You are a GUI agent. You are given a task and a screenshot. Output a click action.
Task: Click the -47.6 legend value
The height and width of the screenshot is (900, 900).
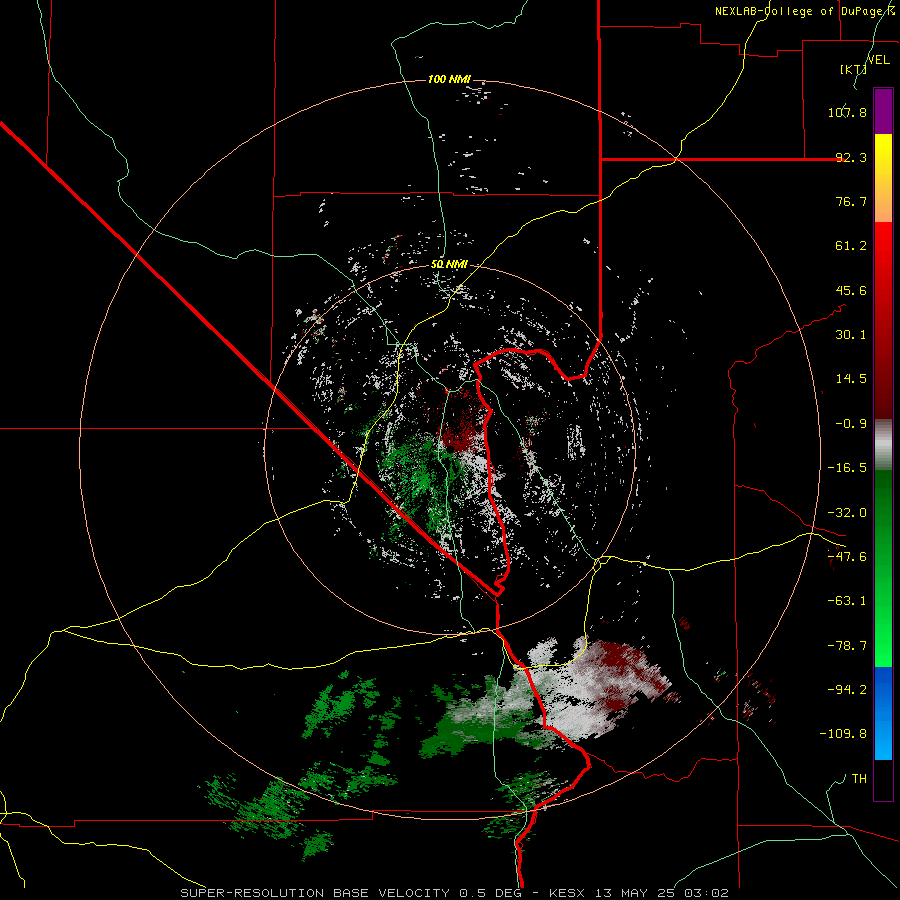point(847,557)
